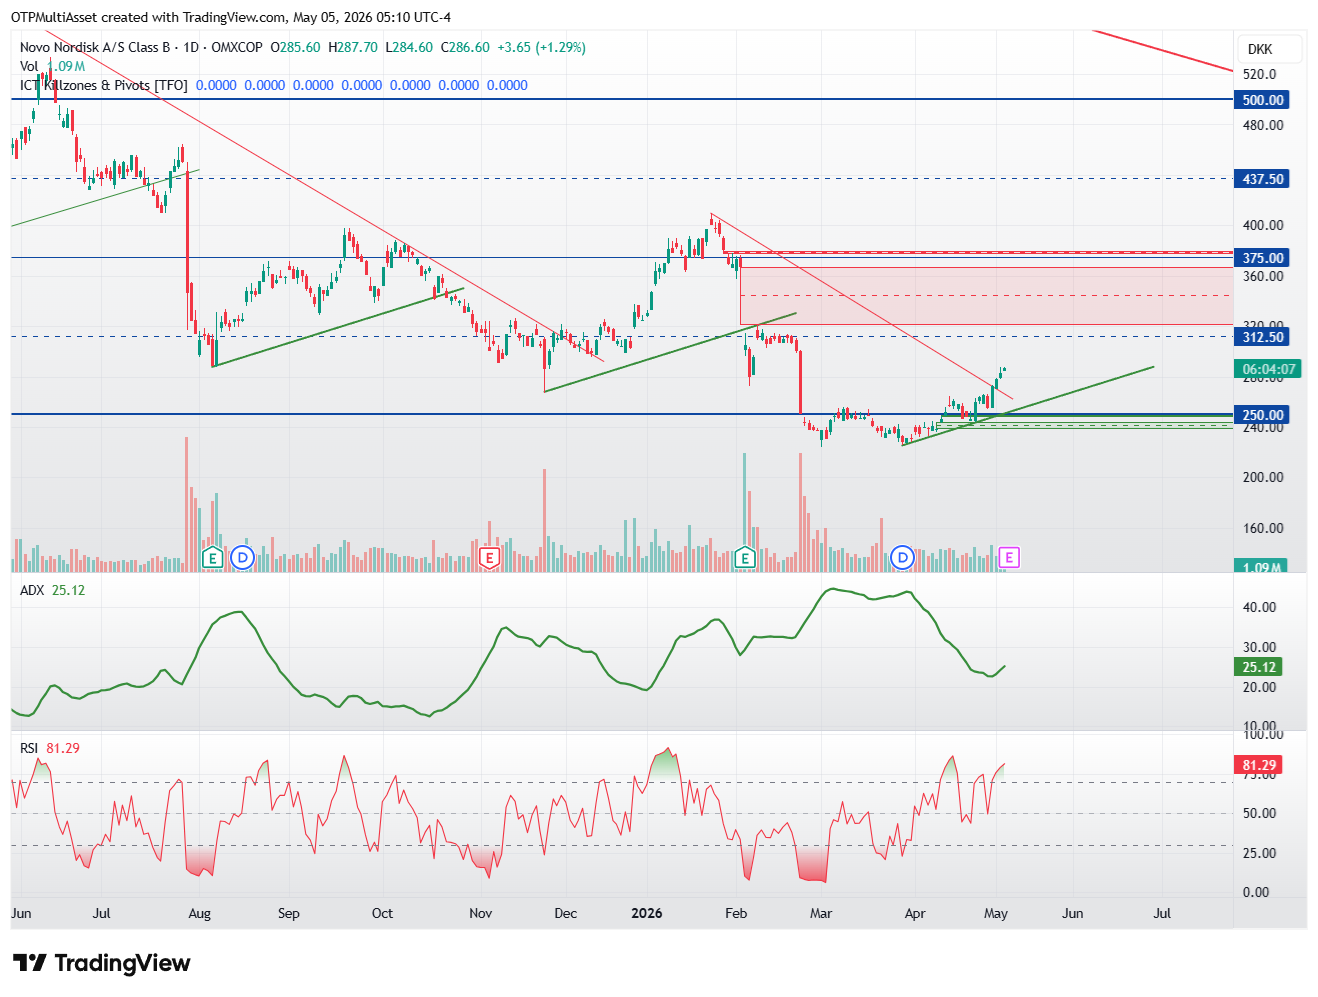
Task: Click the 480.00 price axis label
Action: click(x=1262, y=125)
